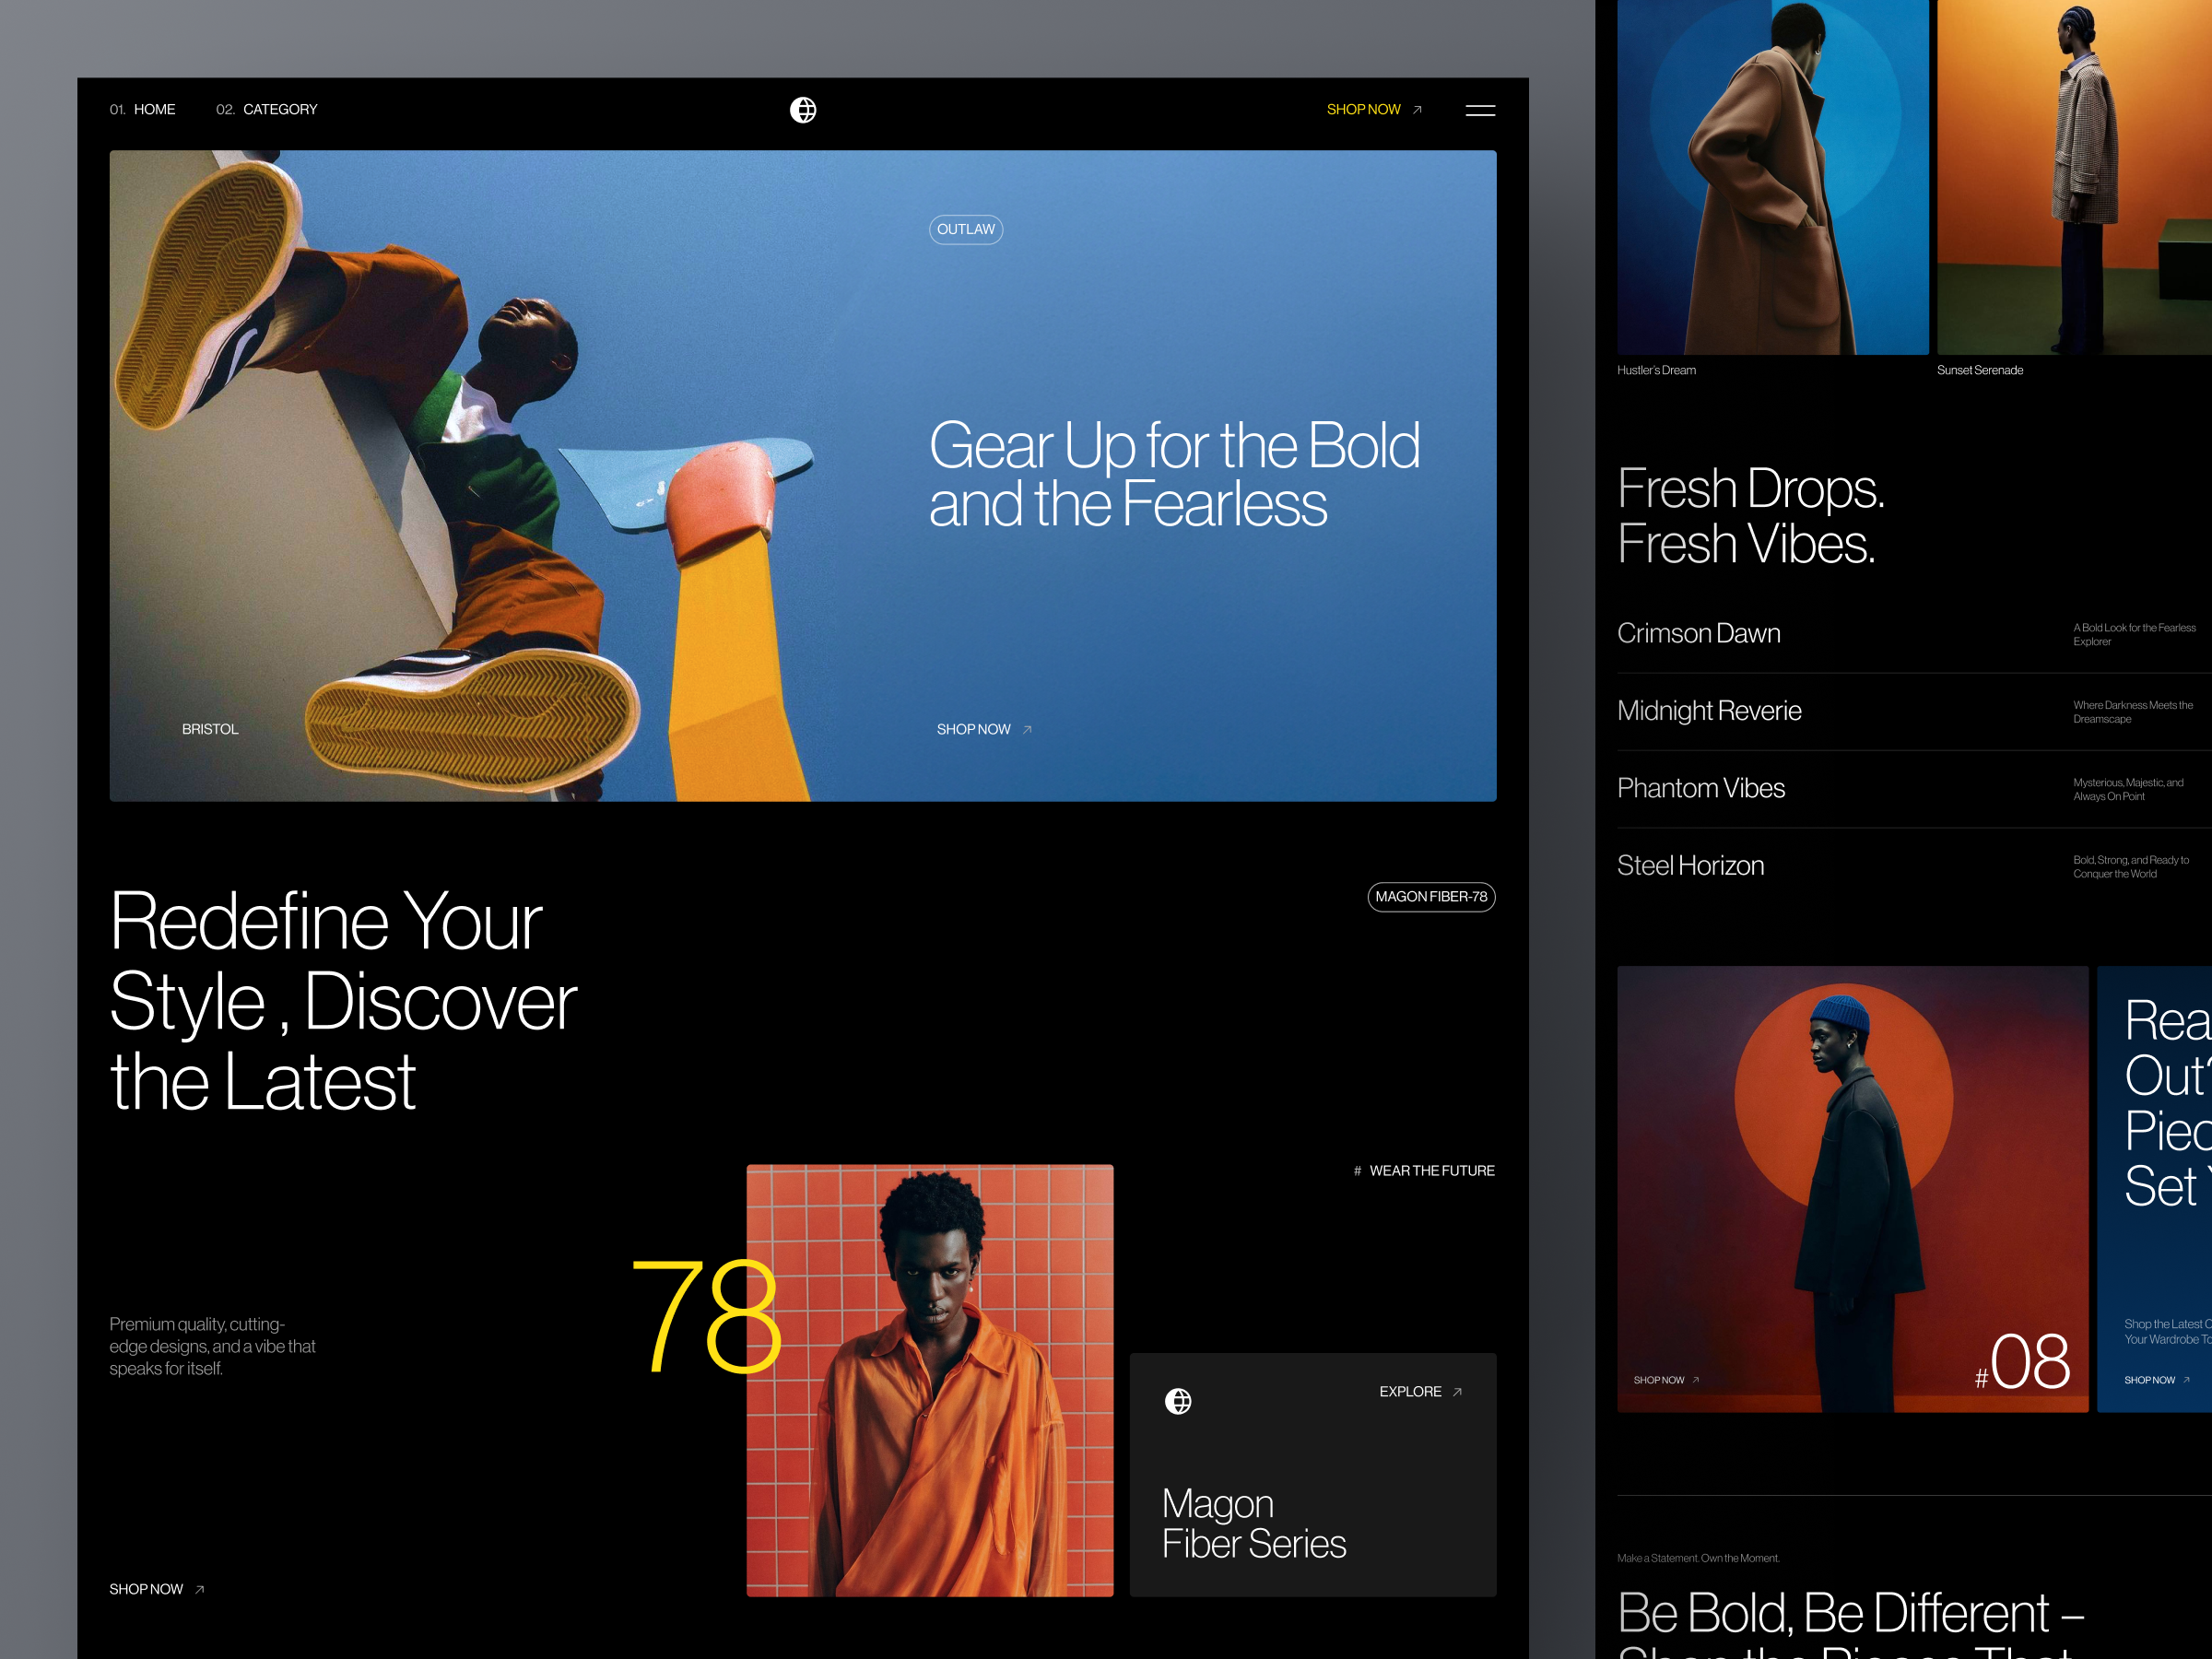Toggle the WEAR THE FUTURE tag
This screenshot has width=2212, height=1659.
click(1432, 1170)
